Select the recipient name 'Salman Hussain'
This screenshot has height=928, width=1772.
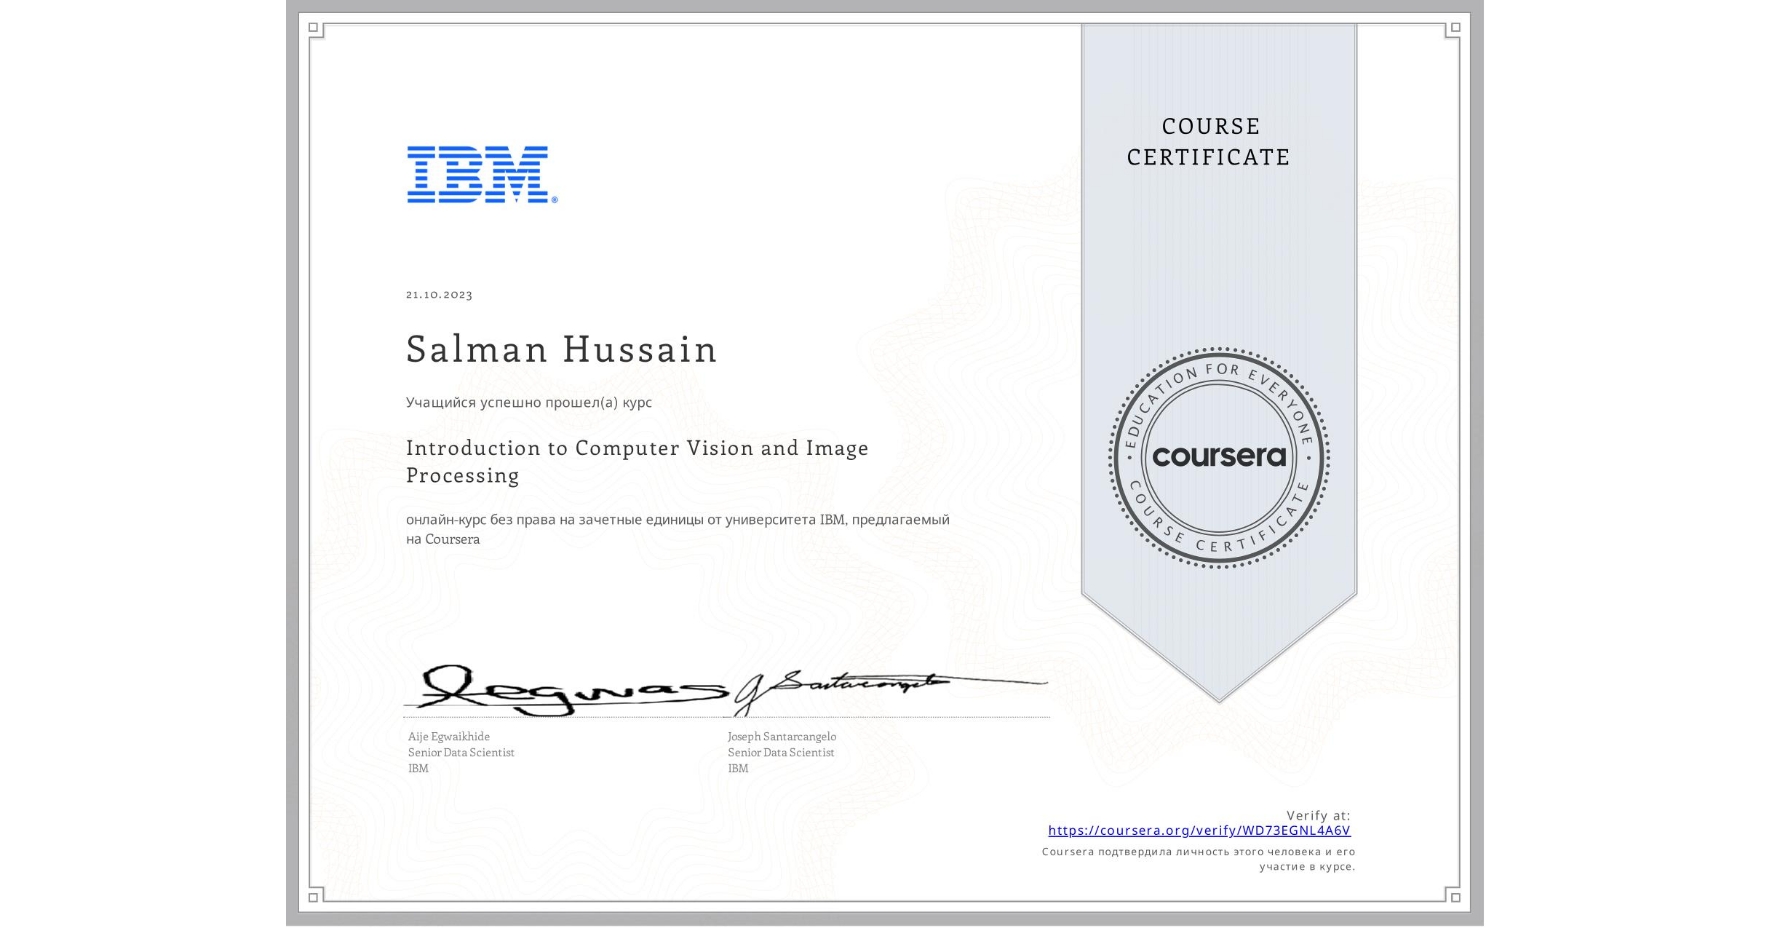click(561, 350)
